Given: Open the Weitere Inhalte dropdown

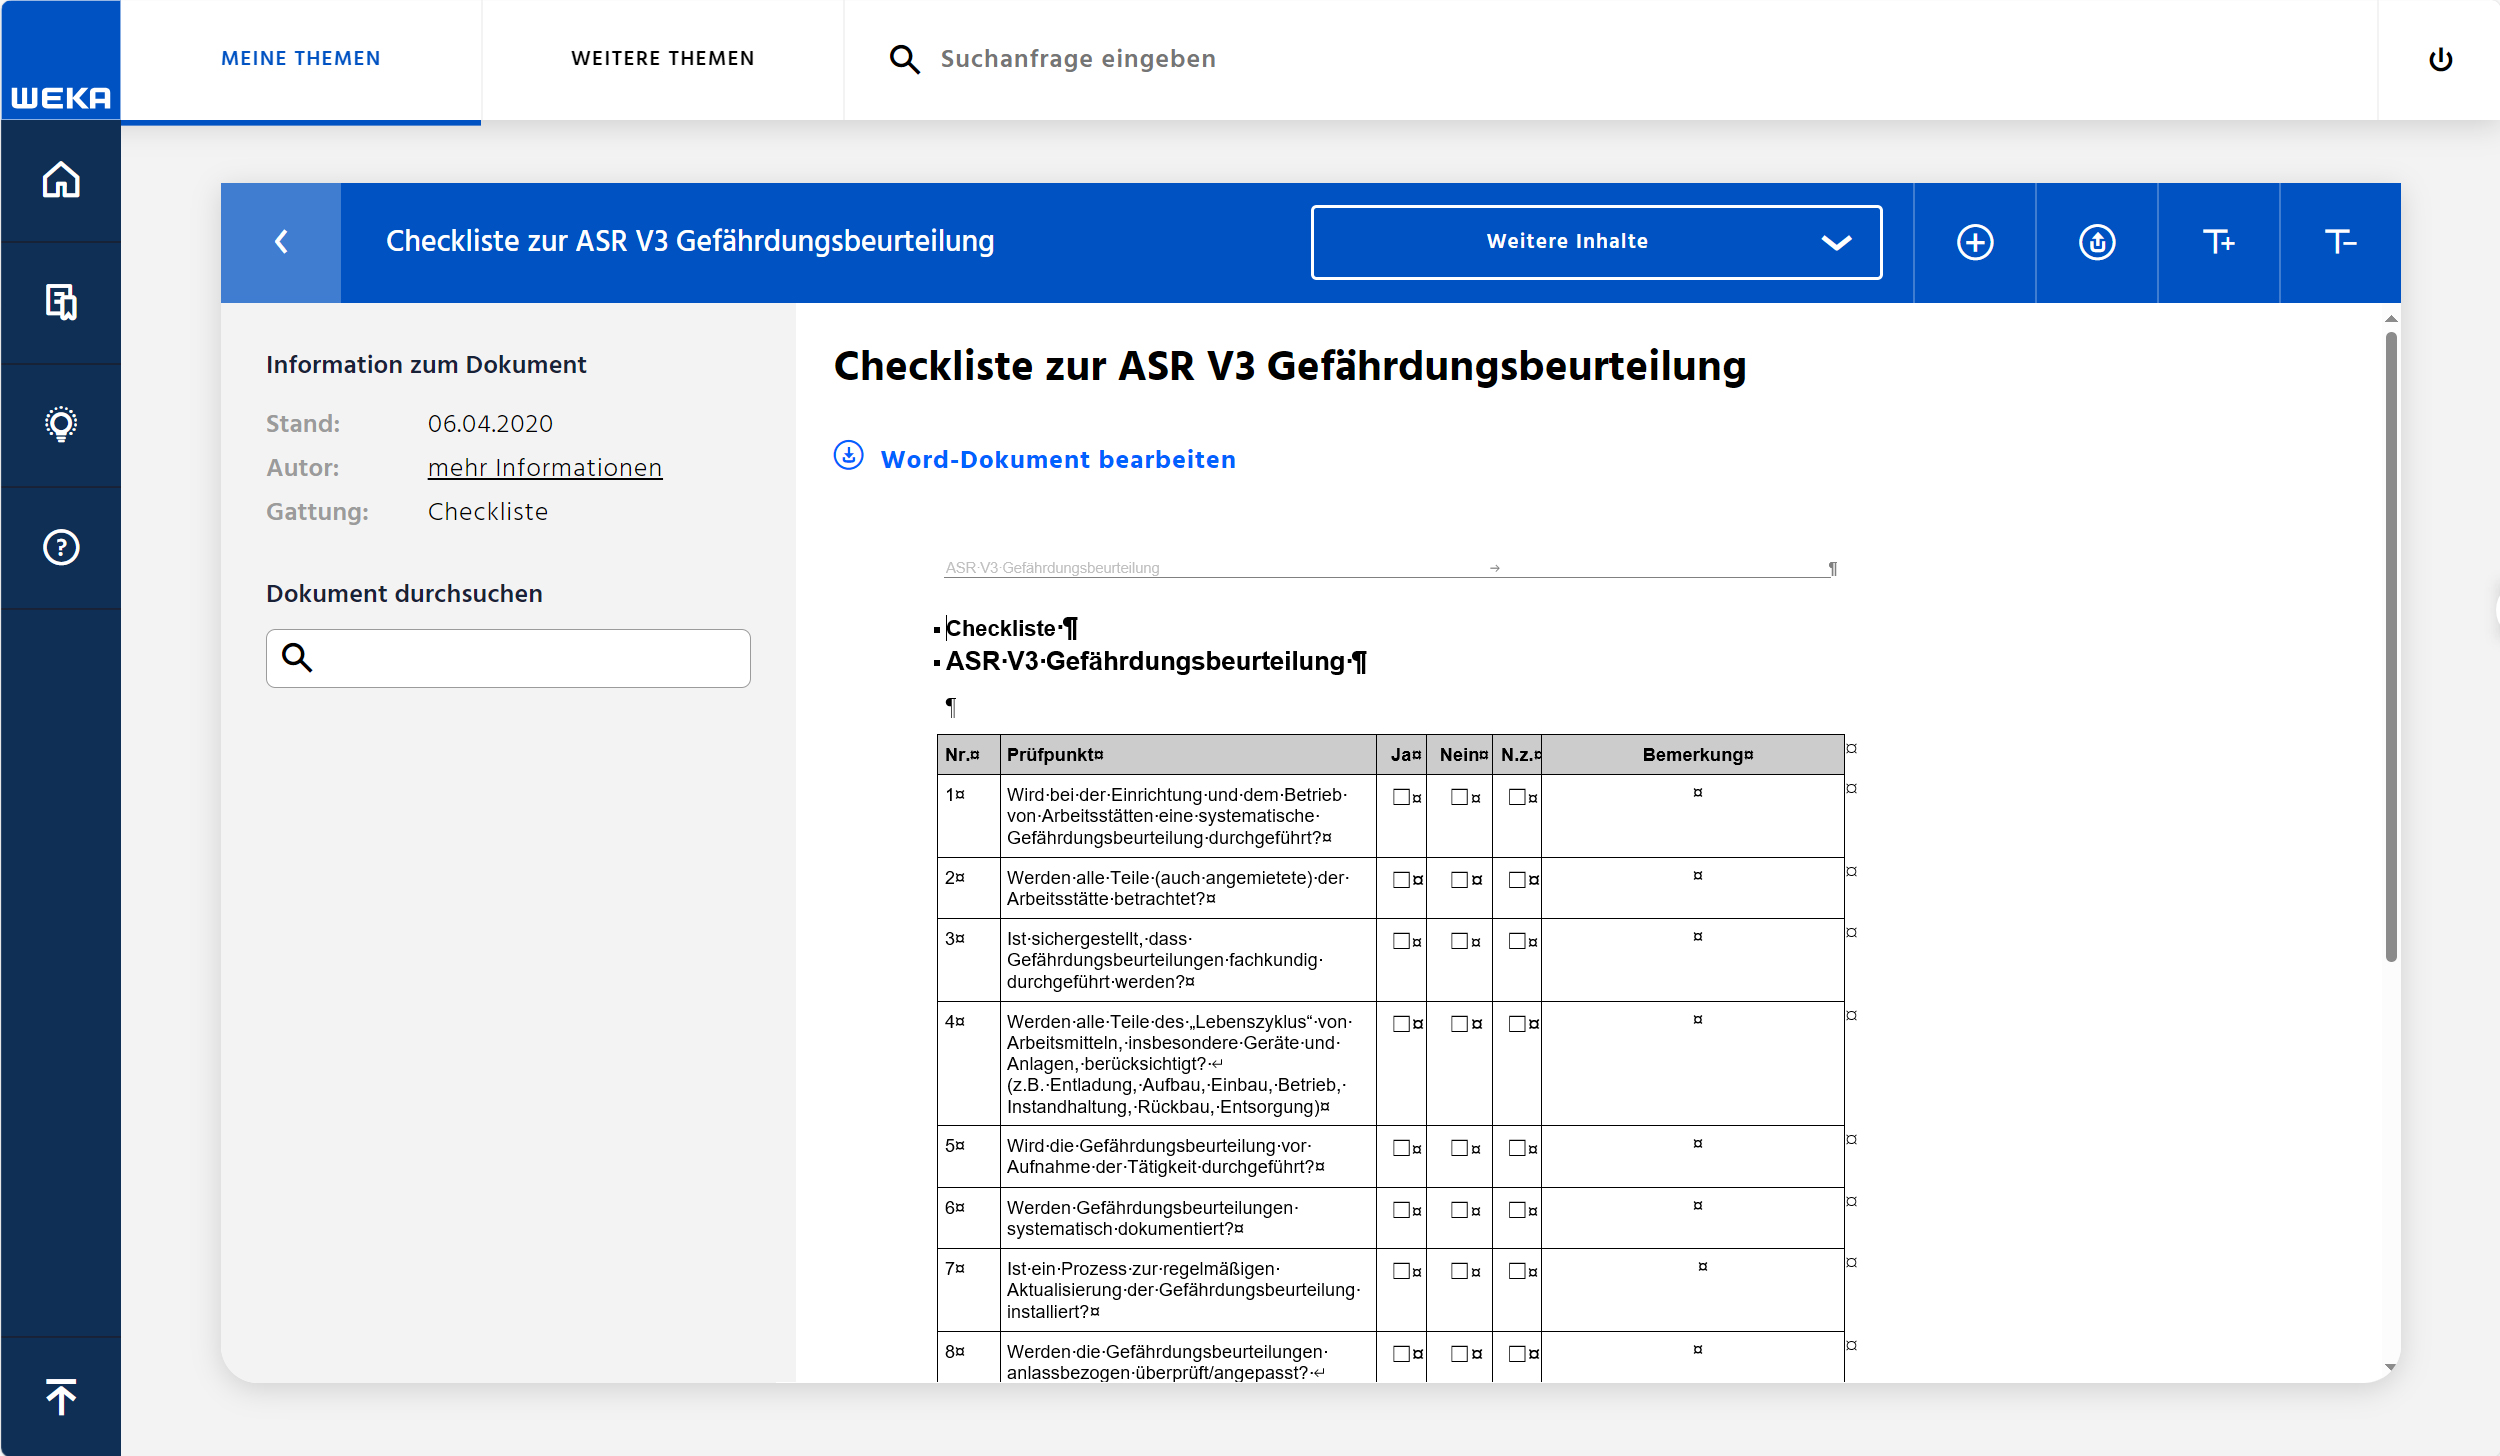Looking at the screenshot, I should coord(1596,242).
